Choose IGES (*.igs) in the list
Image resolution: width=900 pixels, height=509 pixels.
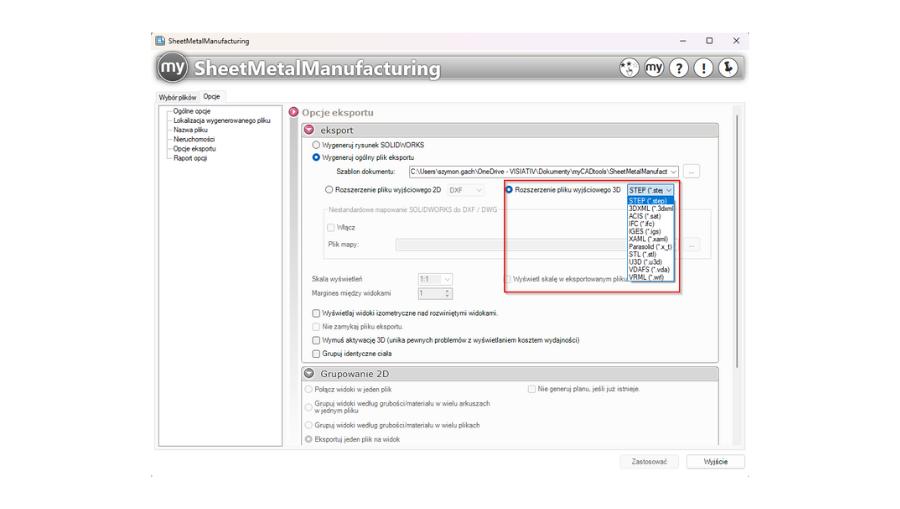(650, 231)
